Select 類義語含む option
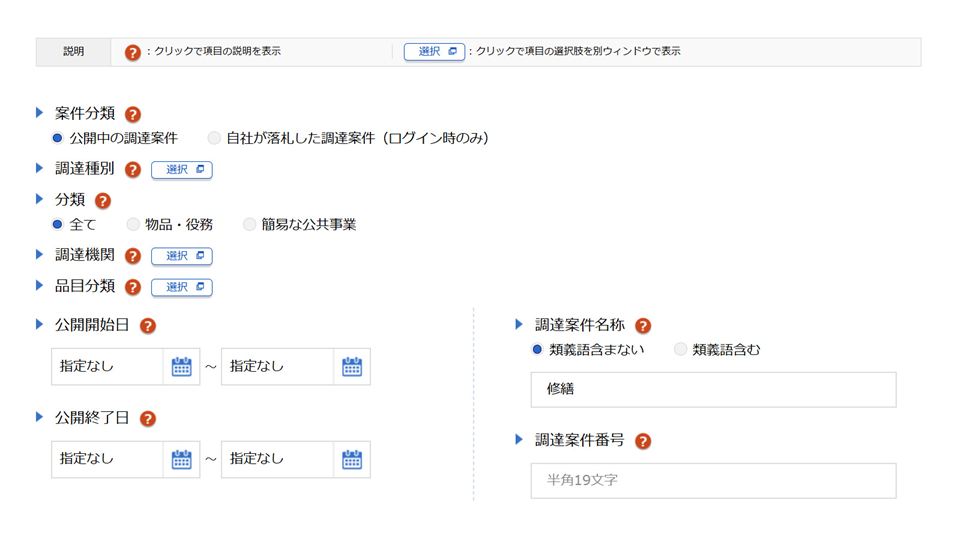The height and width of the screenshot is (554, 958). pyautogui.click(x=680, y=349)
